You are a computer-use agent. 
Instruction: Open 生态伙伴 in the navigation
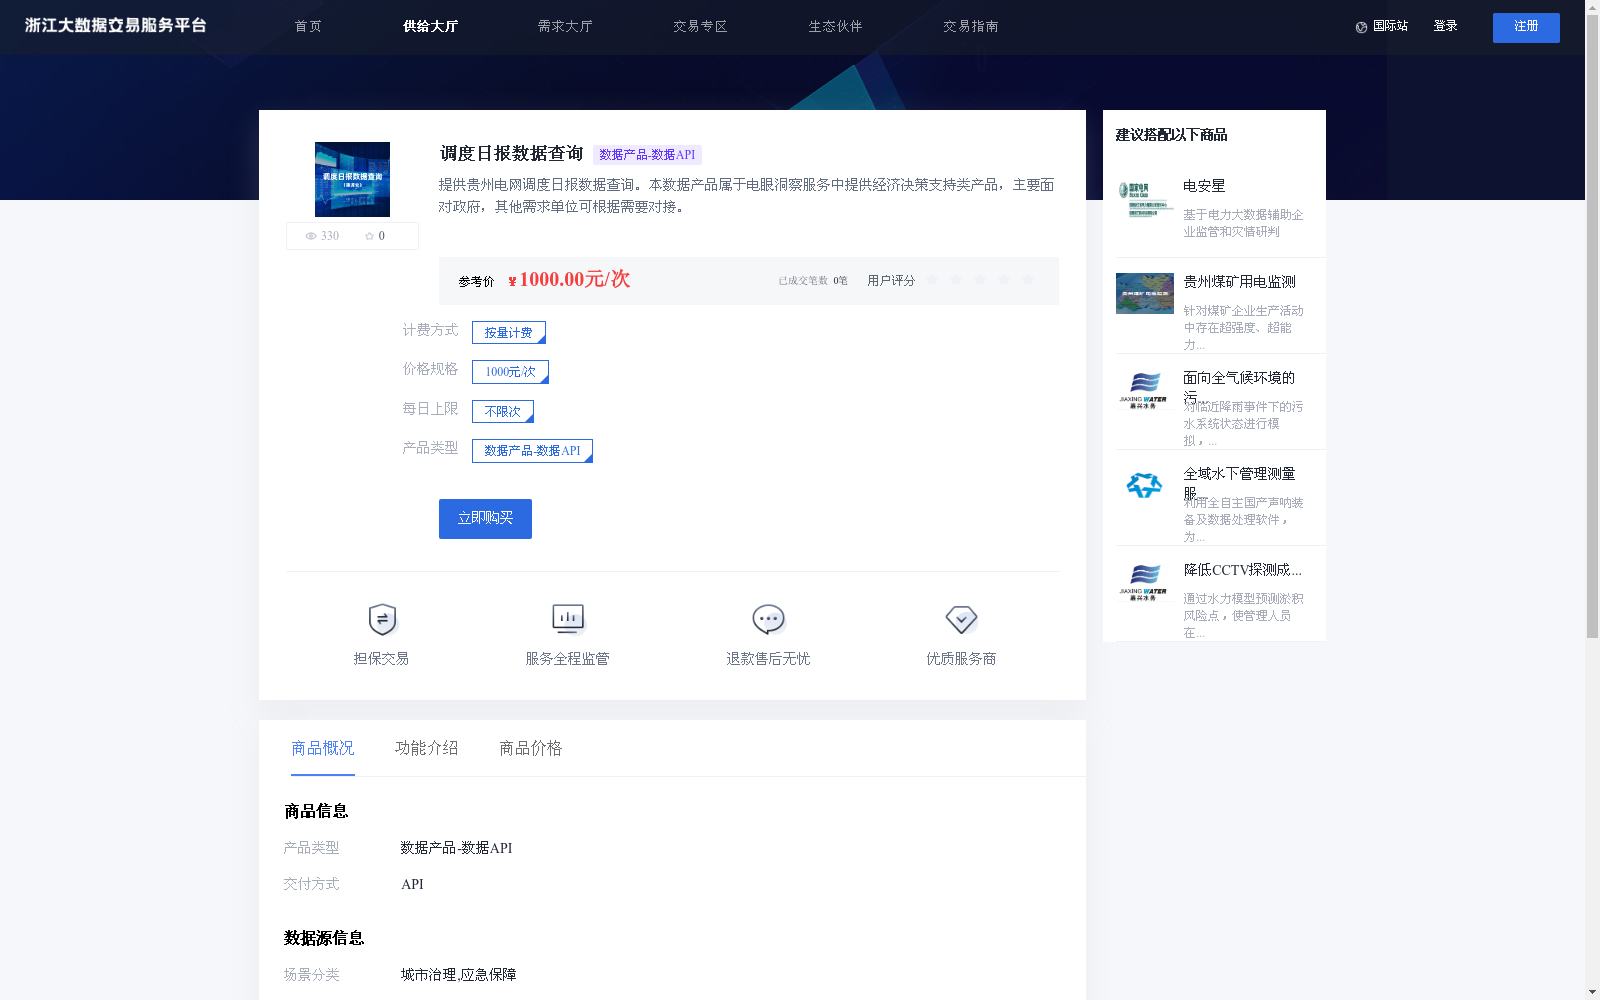(835, 27)
